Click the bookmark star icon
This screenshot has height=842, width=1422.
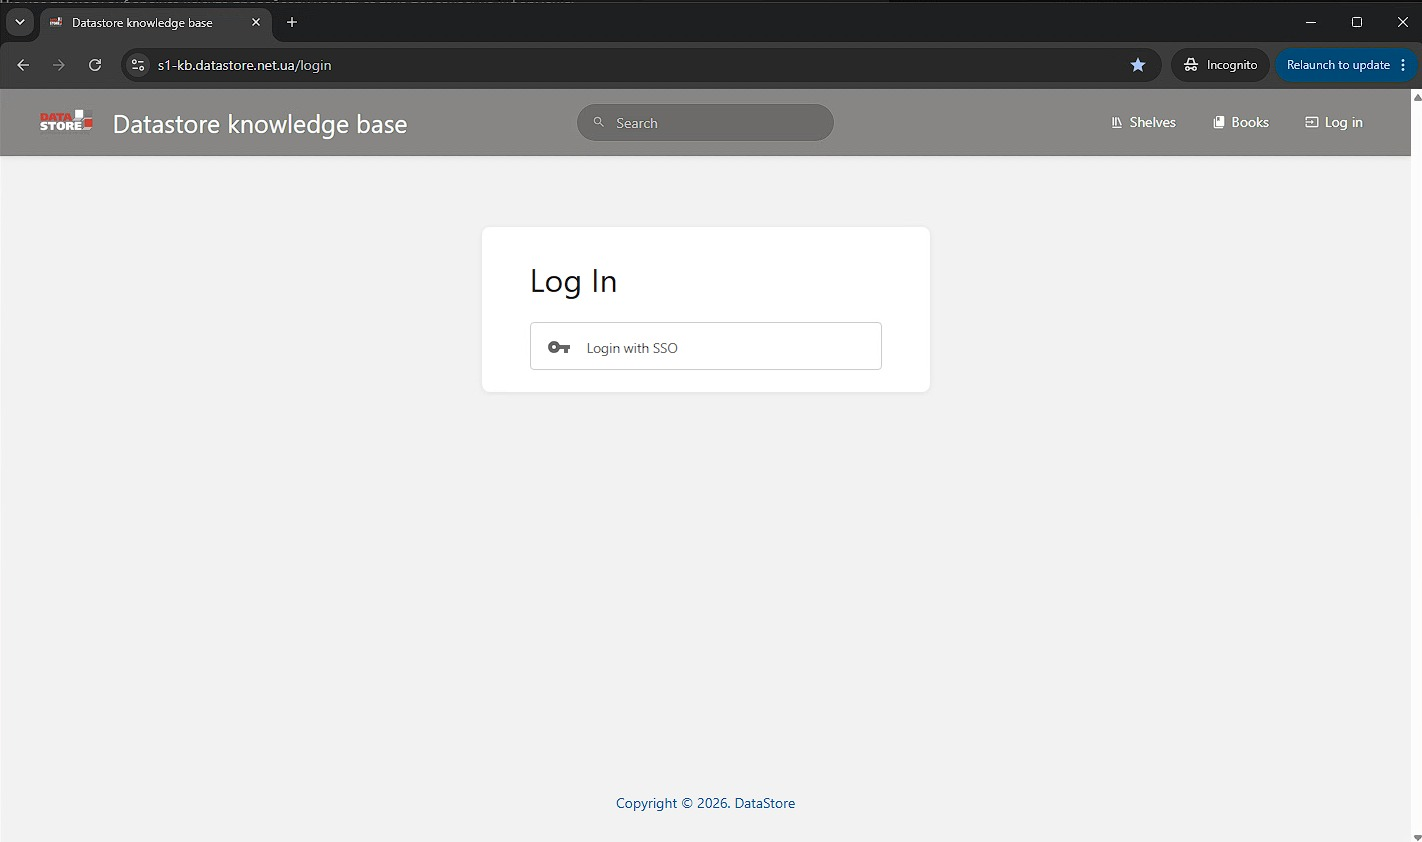coord(1138,65)
